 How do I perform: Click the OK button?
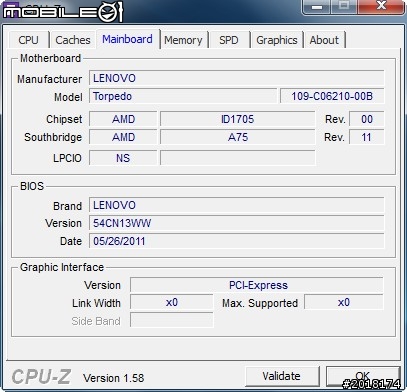(363, 376)
